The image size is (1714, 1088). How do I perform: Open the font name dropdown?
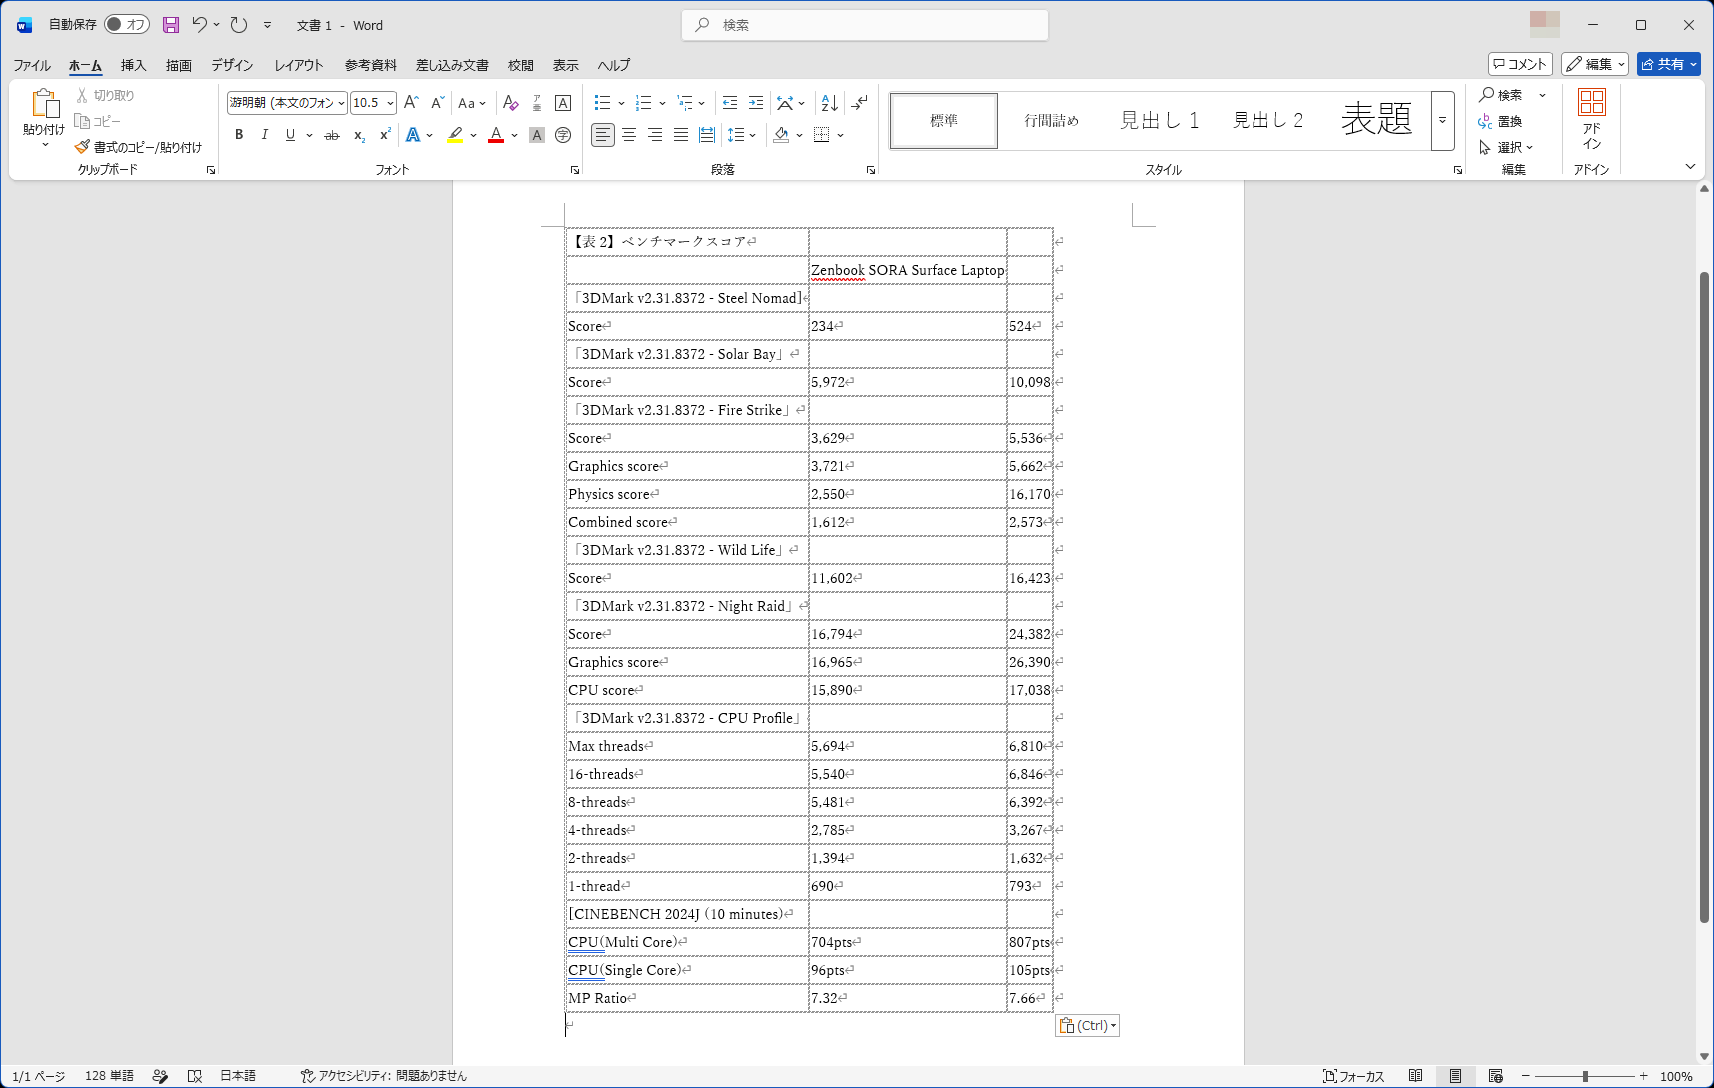341,103
